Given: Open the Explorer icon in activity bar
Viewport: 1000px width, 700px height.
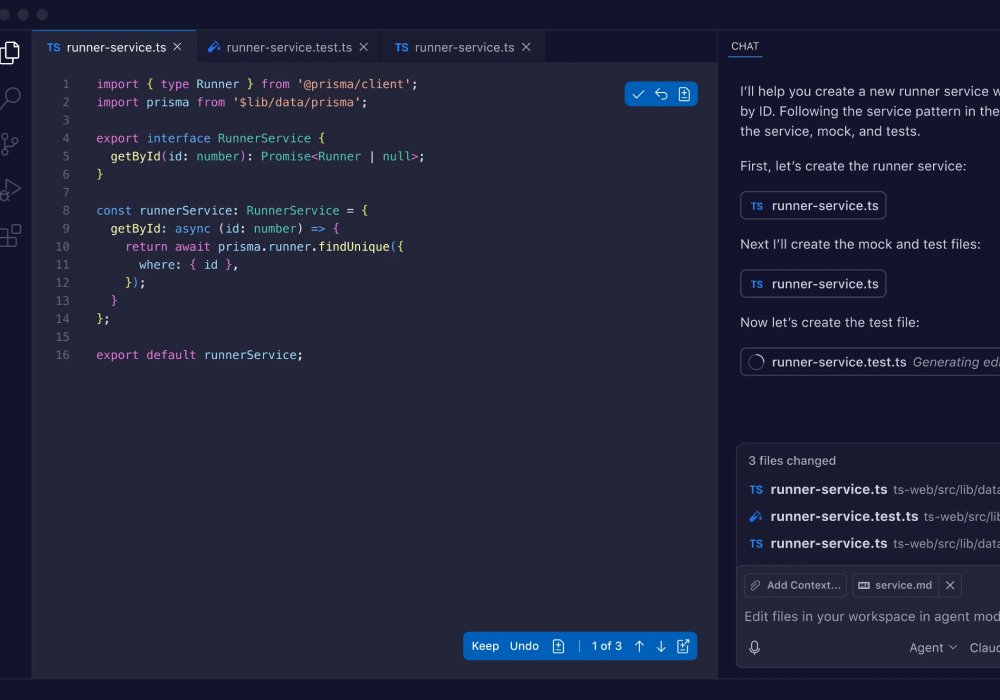Looking at the screenshot, I should (10, 53).
